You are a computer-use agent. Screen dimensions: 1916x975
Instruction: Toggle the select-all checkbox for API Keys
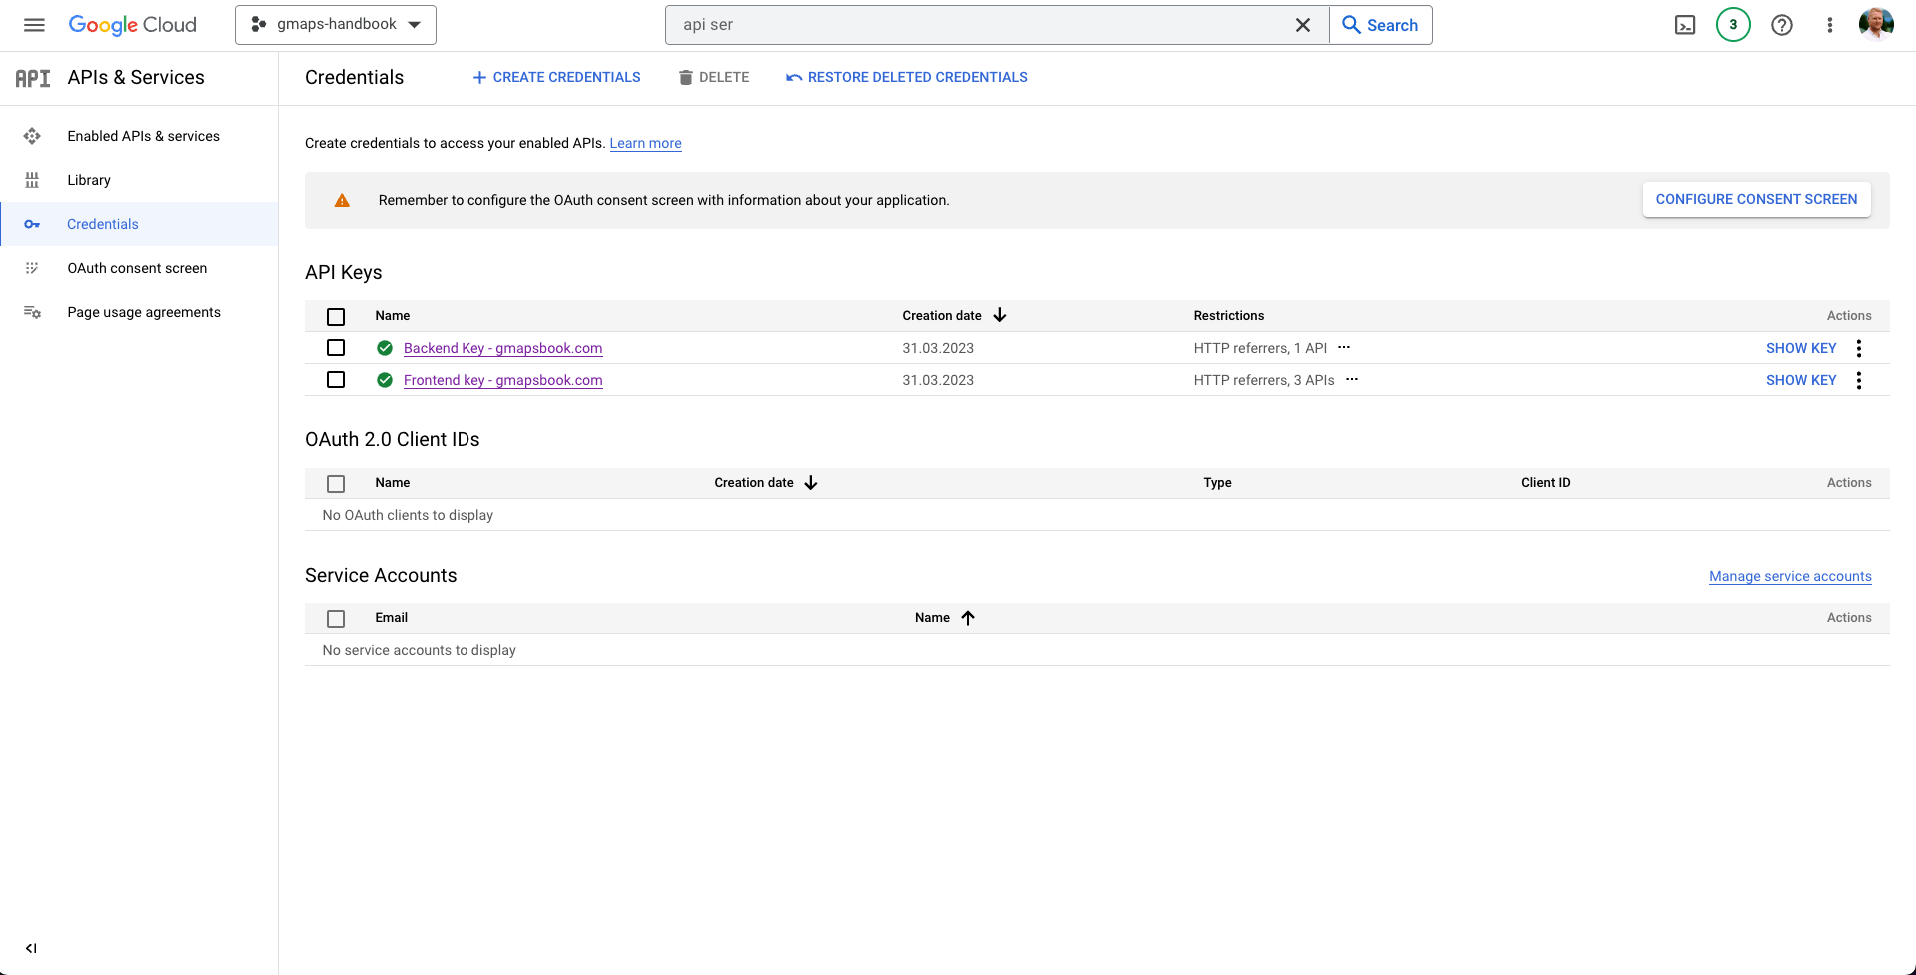[336, 316]
